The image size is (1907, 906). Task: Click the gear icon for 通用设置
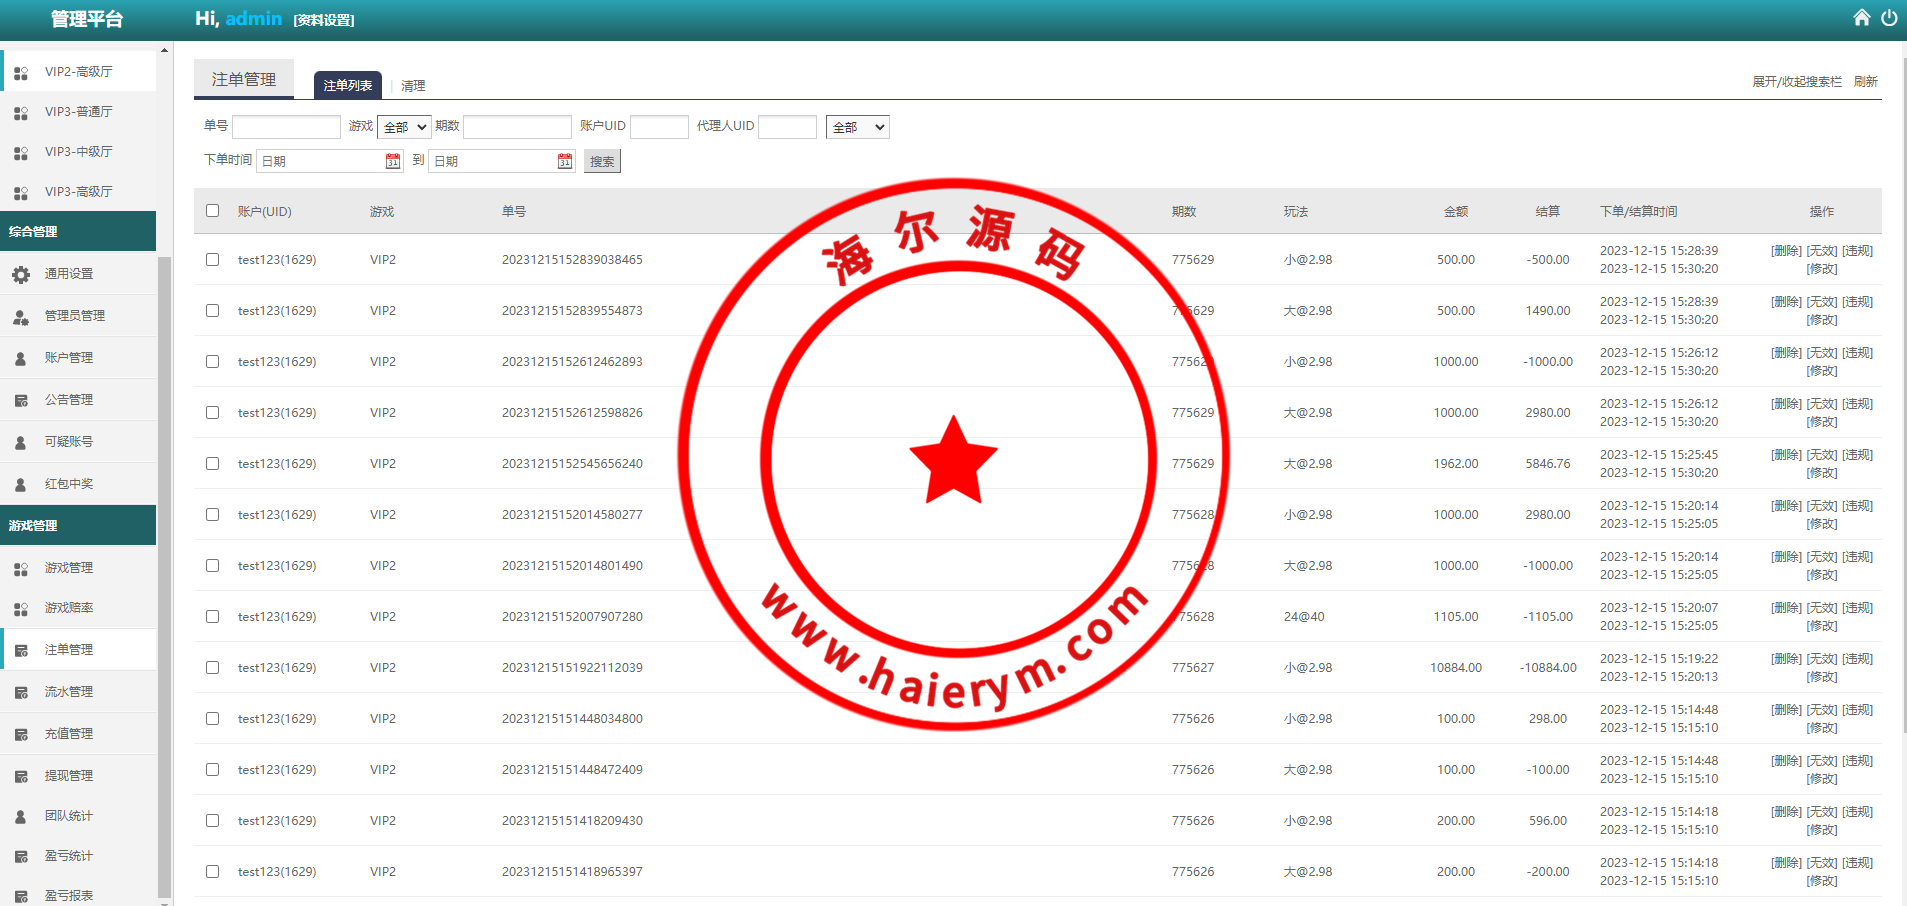(21, 274)
